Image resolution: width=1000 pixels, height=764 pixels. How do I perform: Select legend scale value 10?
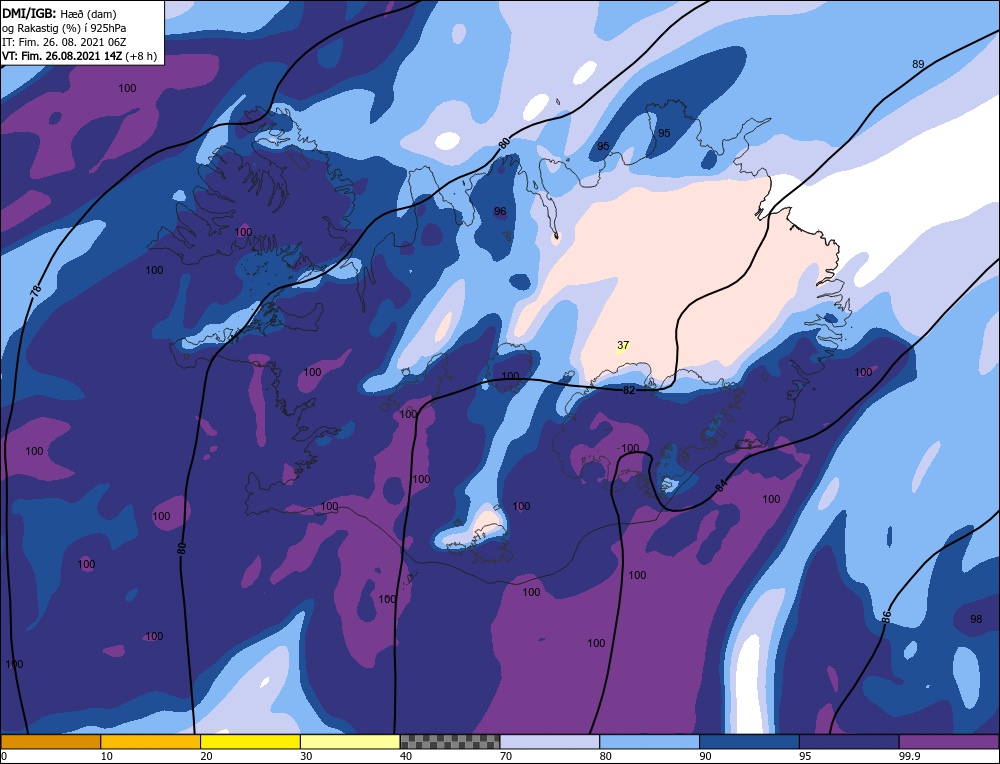(x=107, y=756)
